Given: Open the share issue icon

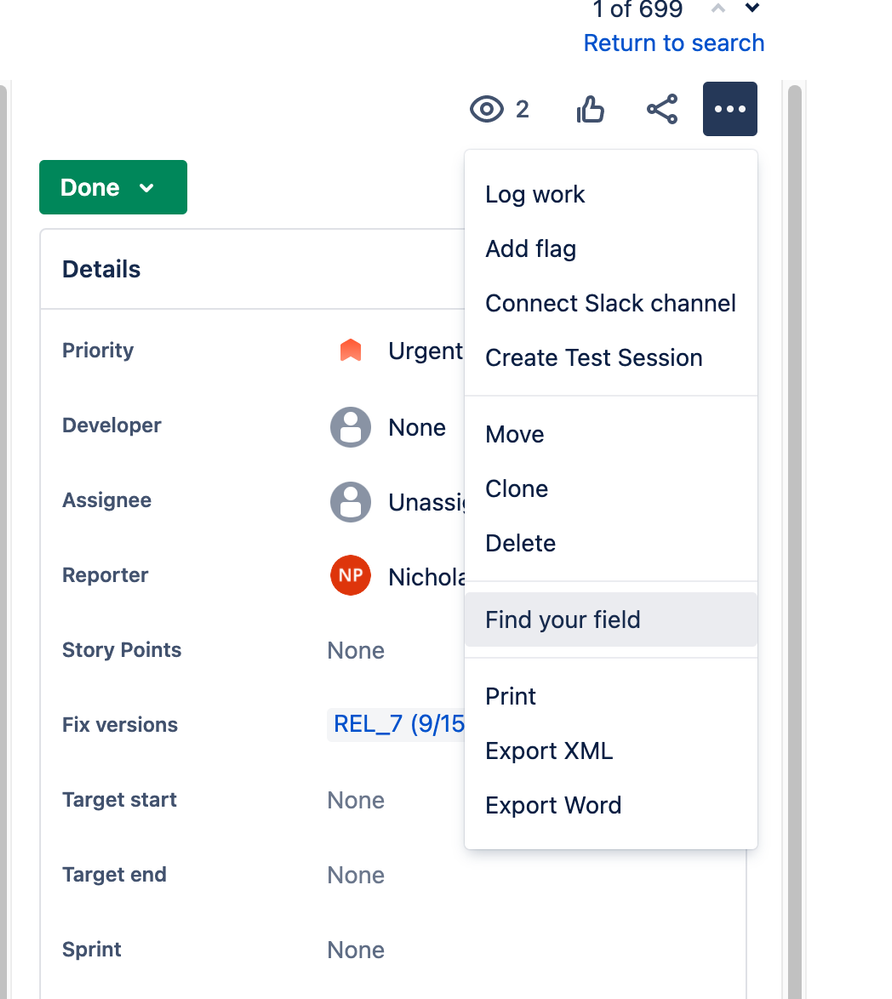Looking at the screenshot, I should tap(663, 109).
